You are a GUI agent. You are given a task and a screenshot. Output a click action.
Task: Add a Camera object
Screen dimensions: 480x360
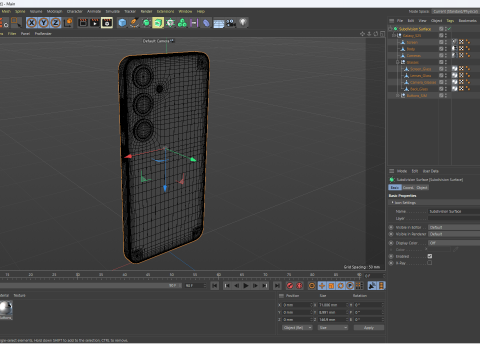tap(231, 23)
